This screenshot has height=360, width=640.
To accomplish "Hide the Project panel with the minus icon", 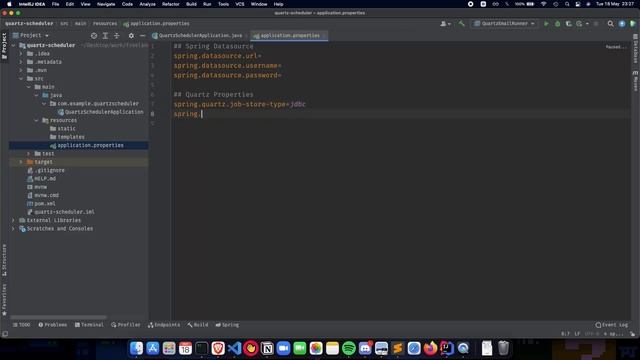I will tap(142, 36).
